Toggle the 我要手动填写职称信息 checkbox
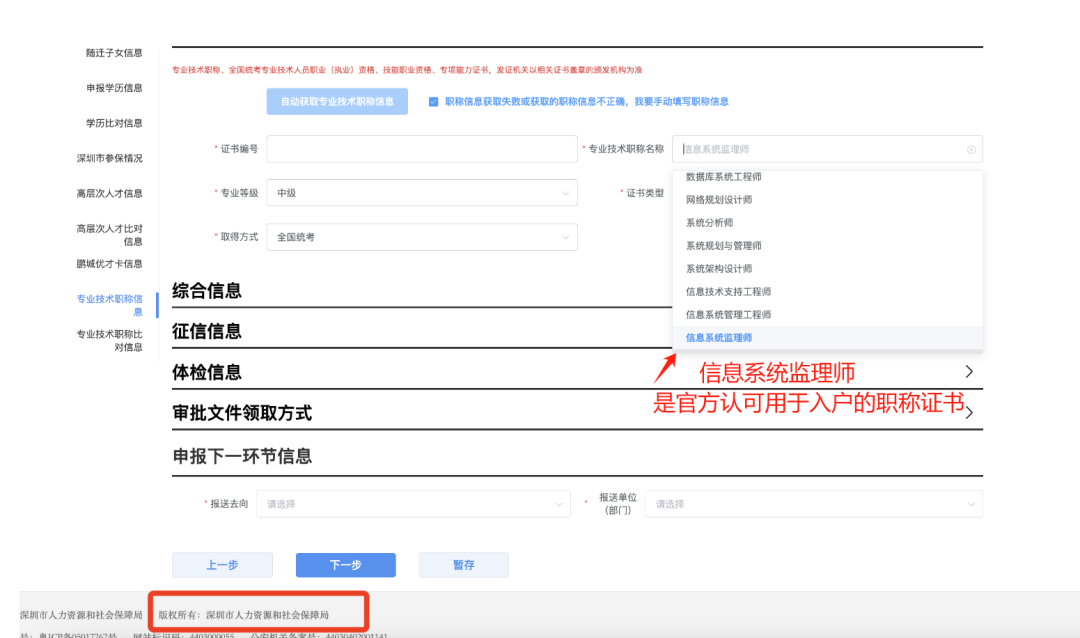Screen dimensions: 1080x638 pyautogui.click(x=433, y=102)
